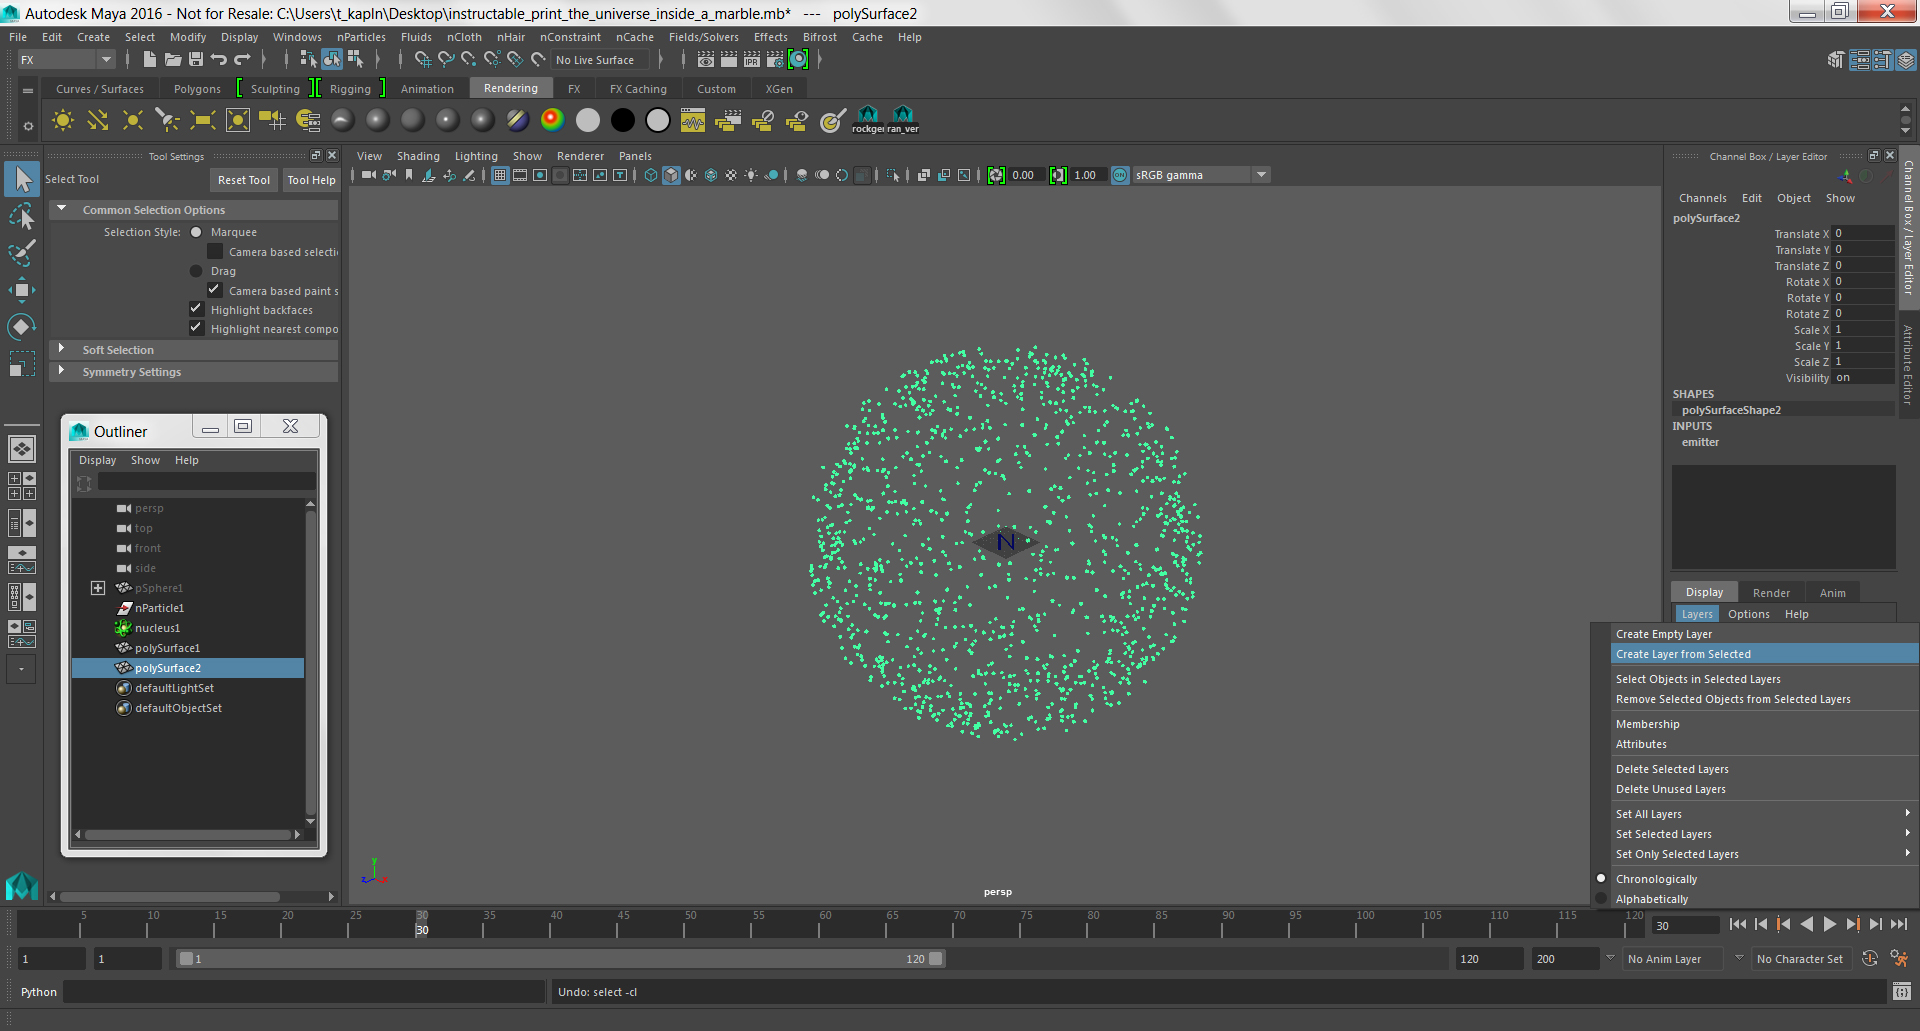Click the Tool Help button
This screenshot has width=1920, height=1031.
[311, 180]
